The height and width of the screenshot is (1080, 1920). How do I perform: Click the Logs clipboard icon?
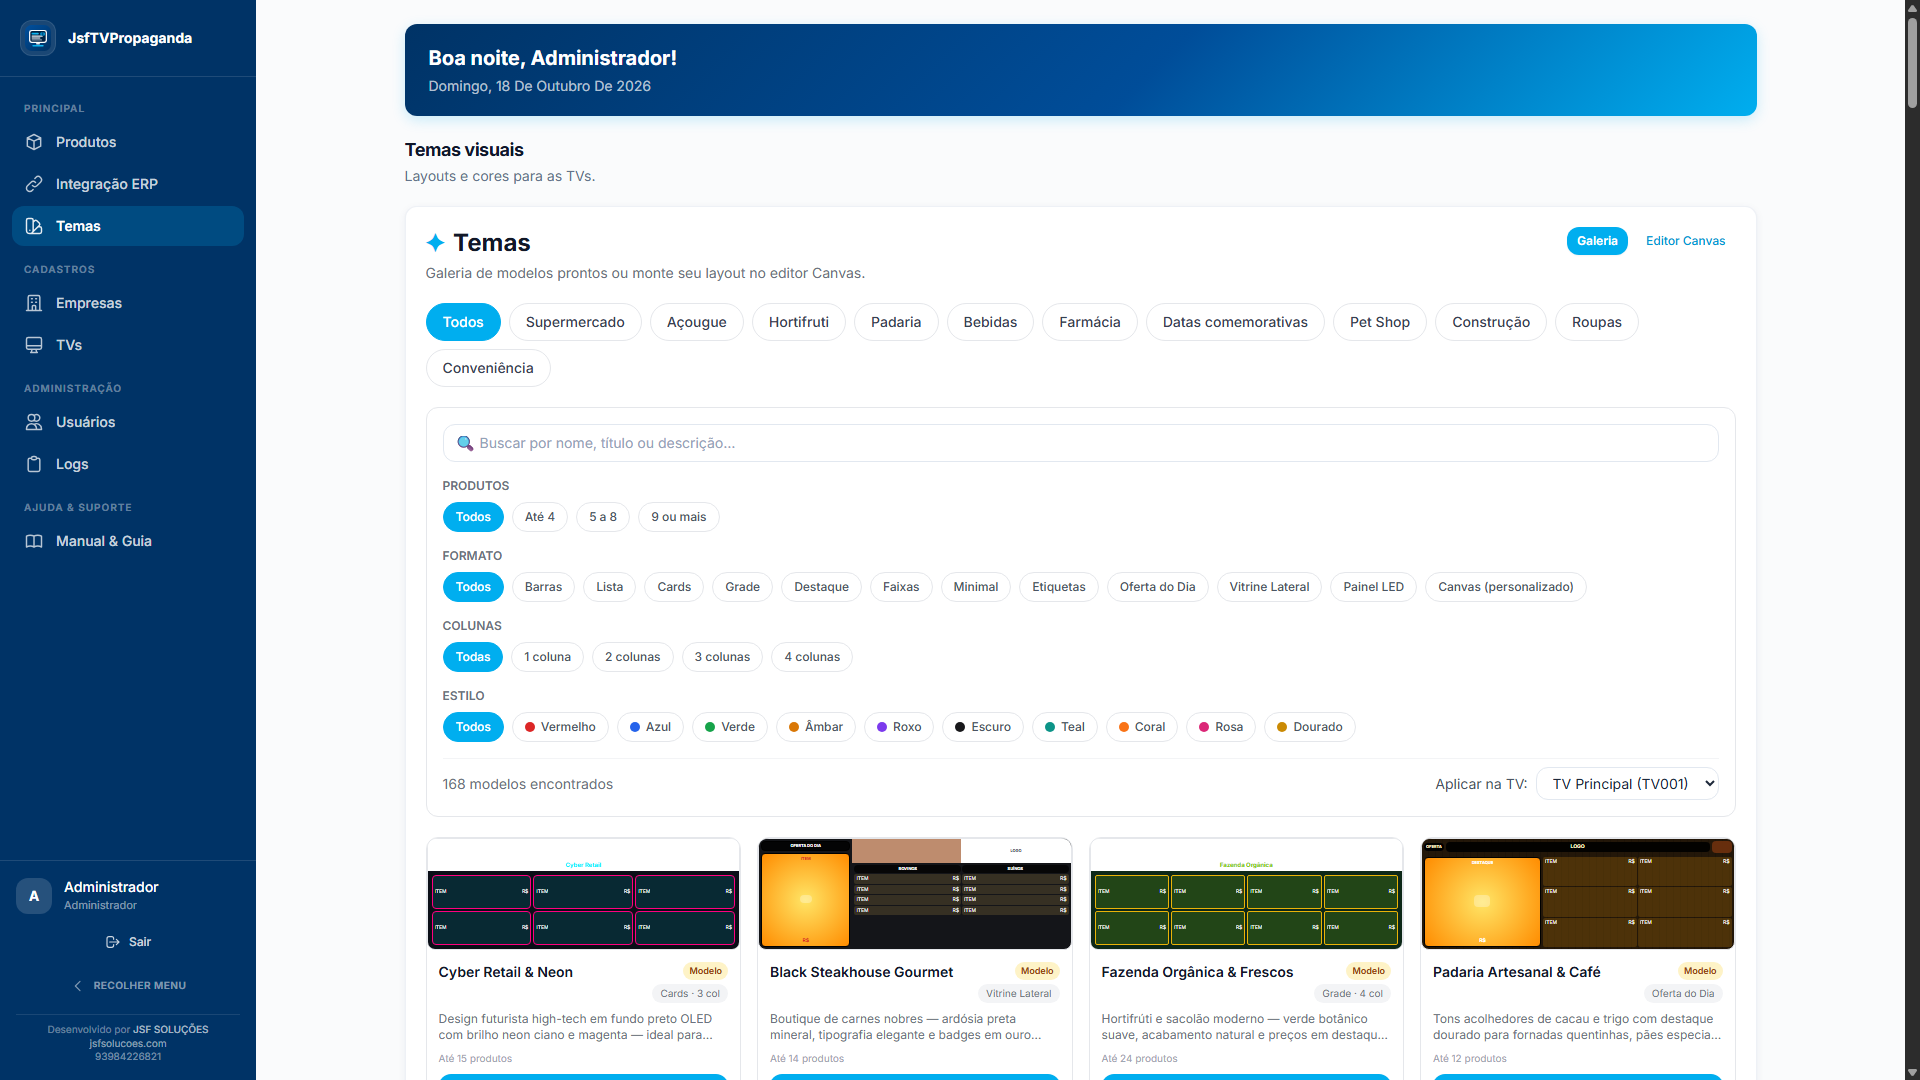pos(34,464)
